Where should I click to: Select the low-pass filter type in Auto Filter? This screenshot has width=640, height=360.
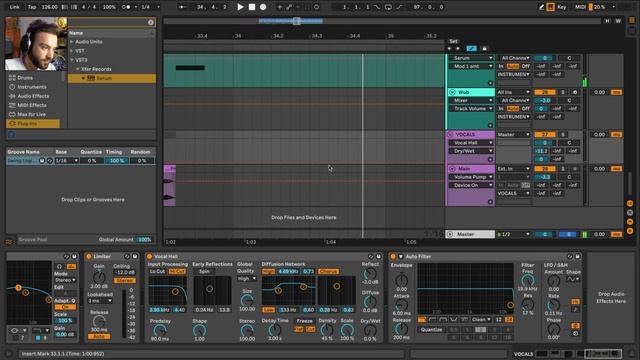tap(422, 319)
